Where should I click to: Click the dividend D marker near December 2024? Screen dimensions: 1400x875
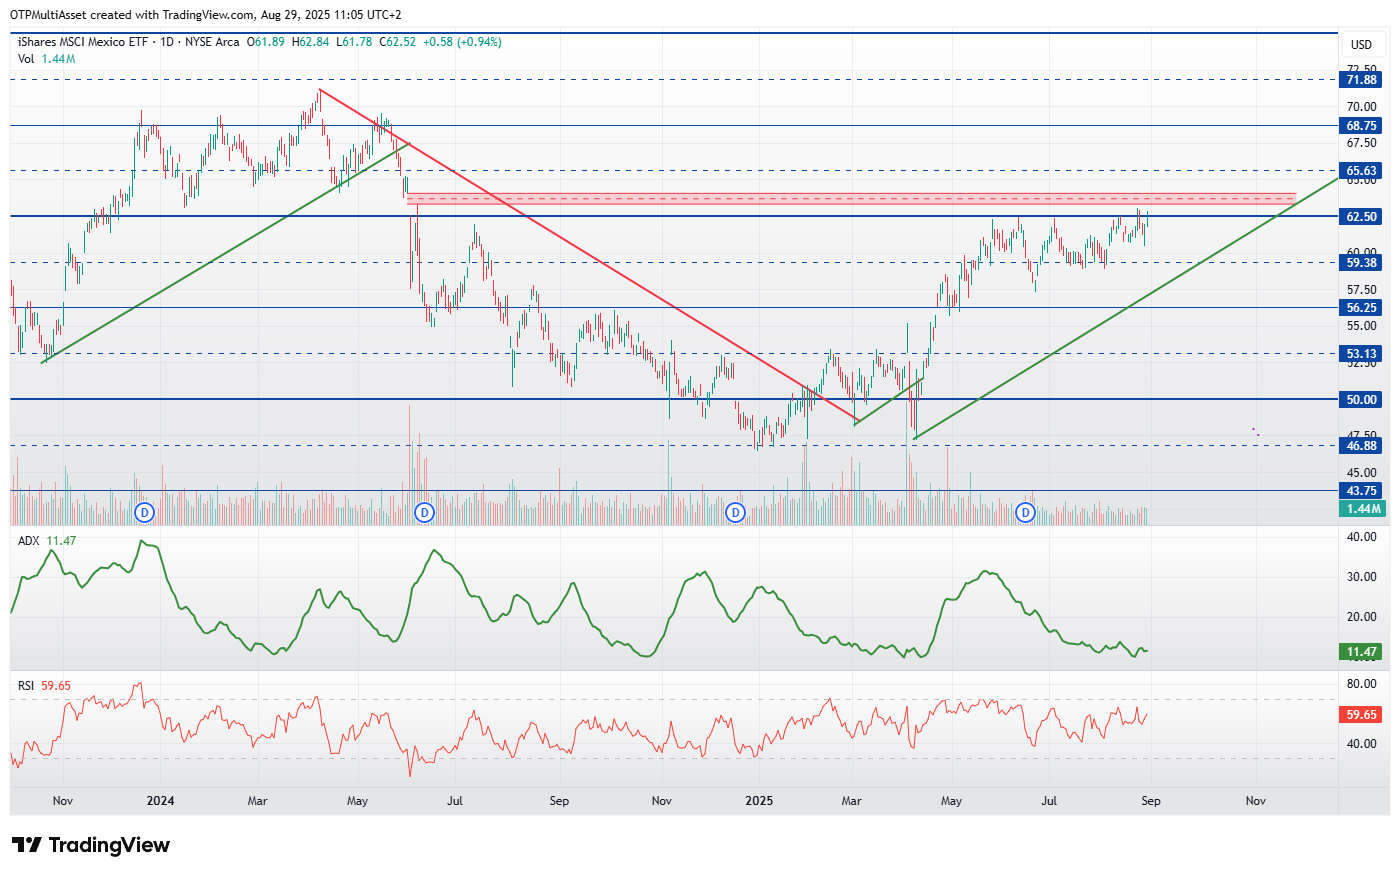pos(736,513)
